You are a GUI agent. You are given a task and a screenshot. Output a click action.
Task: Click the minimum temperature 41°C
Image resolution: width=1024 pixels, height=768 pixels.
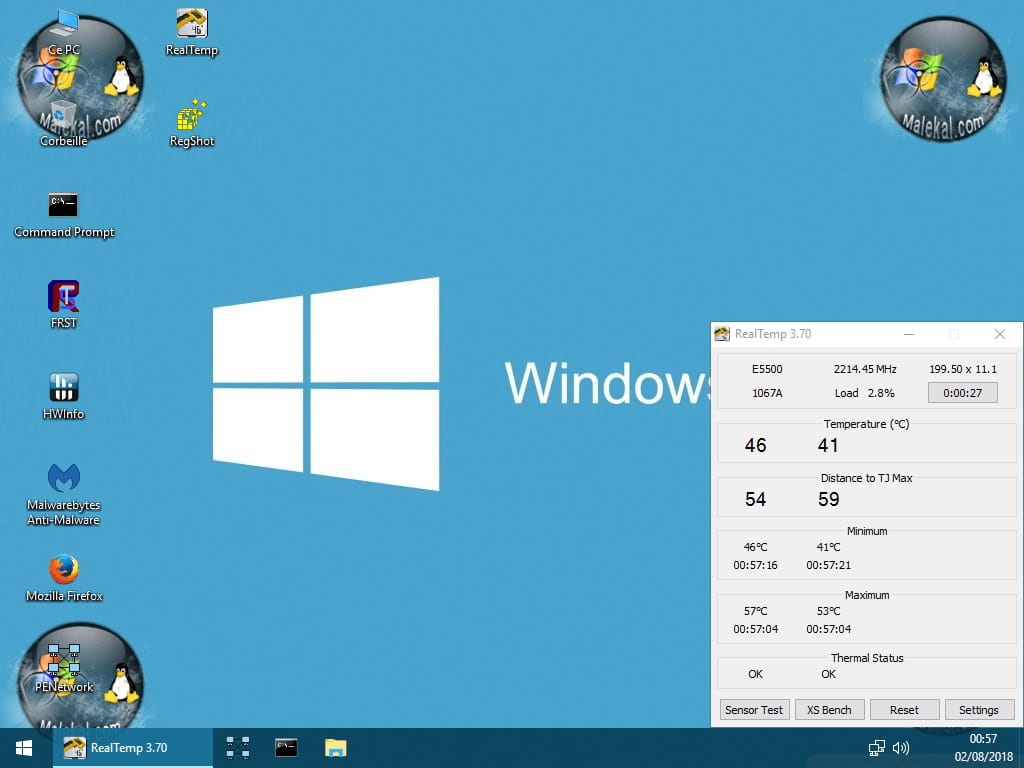[829, 547]
